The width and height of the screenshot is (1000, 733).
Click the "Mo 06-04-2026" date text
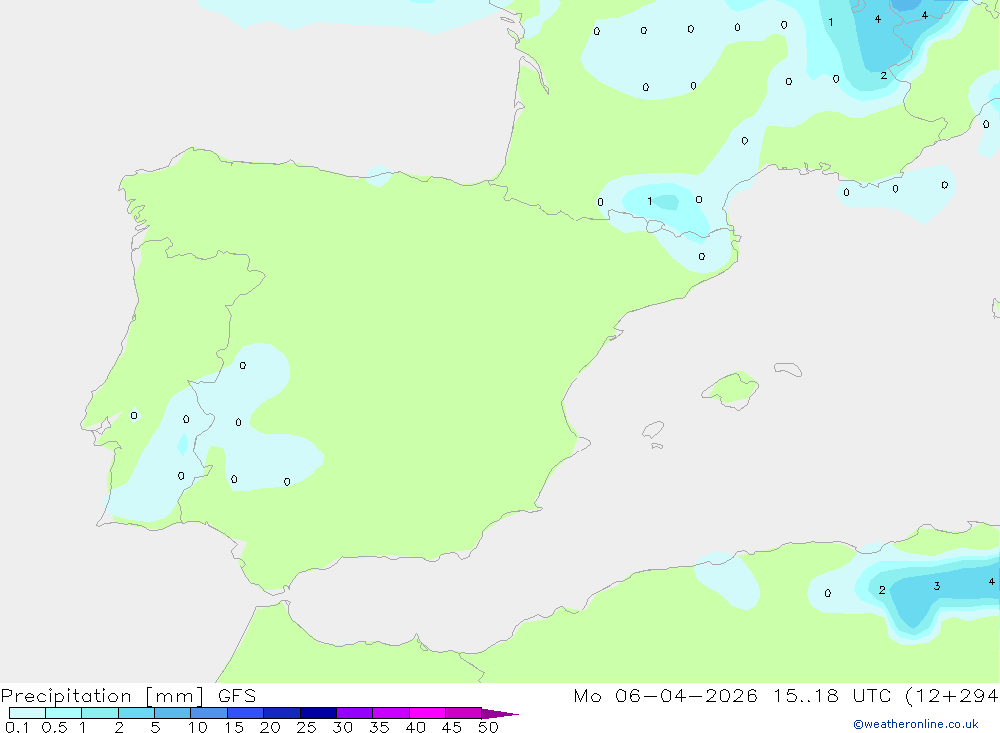(665, 696)
